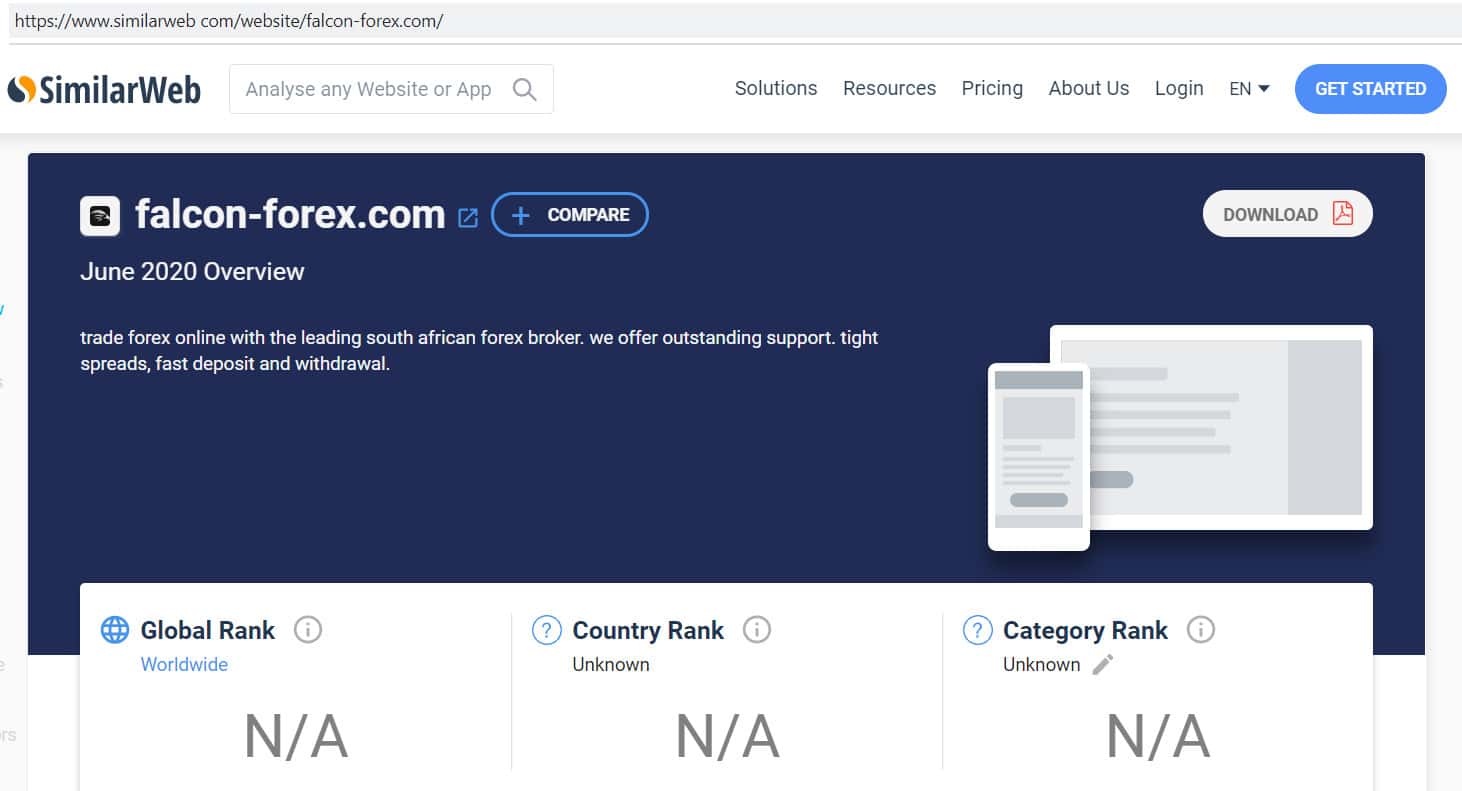Screen dimensions: 1462x791
Task: Click the PDF icon in Download button
Action: pyautogui.click(x=1342, y=214)
